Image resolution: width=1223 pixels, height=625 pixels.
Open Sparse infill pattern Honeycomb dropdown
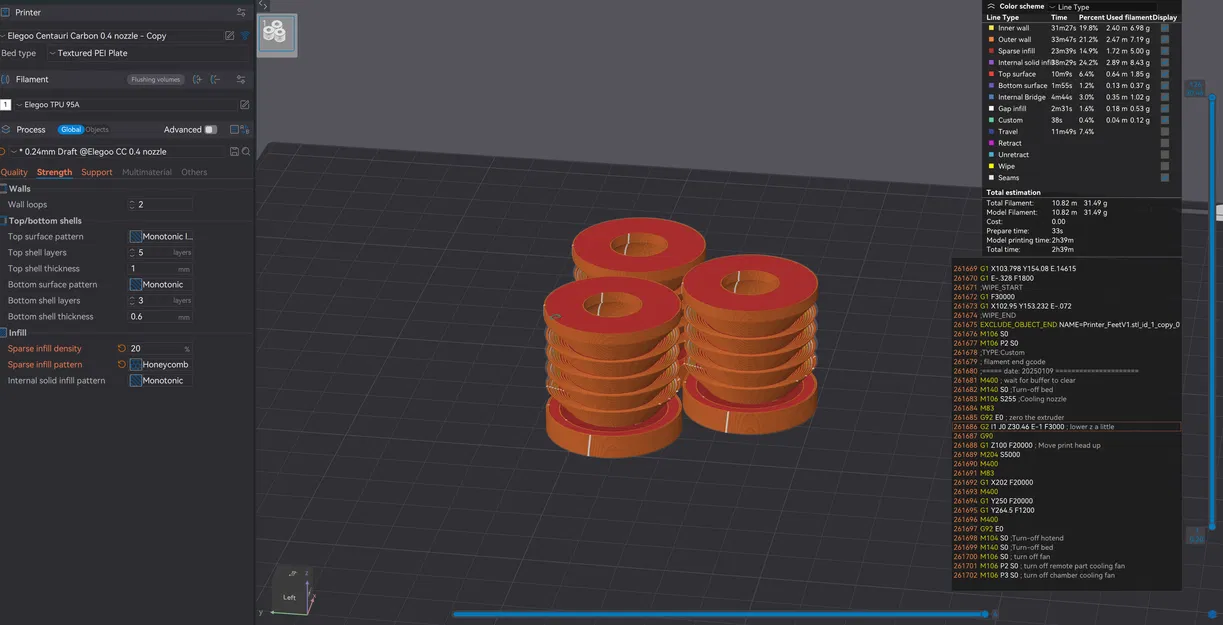point(160,364)
